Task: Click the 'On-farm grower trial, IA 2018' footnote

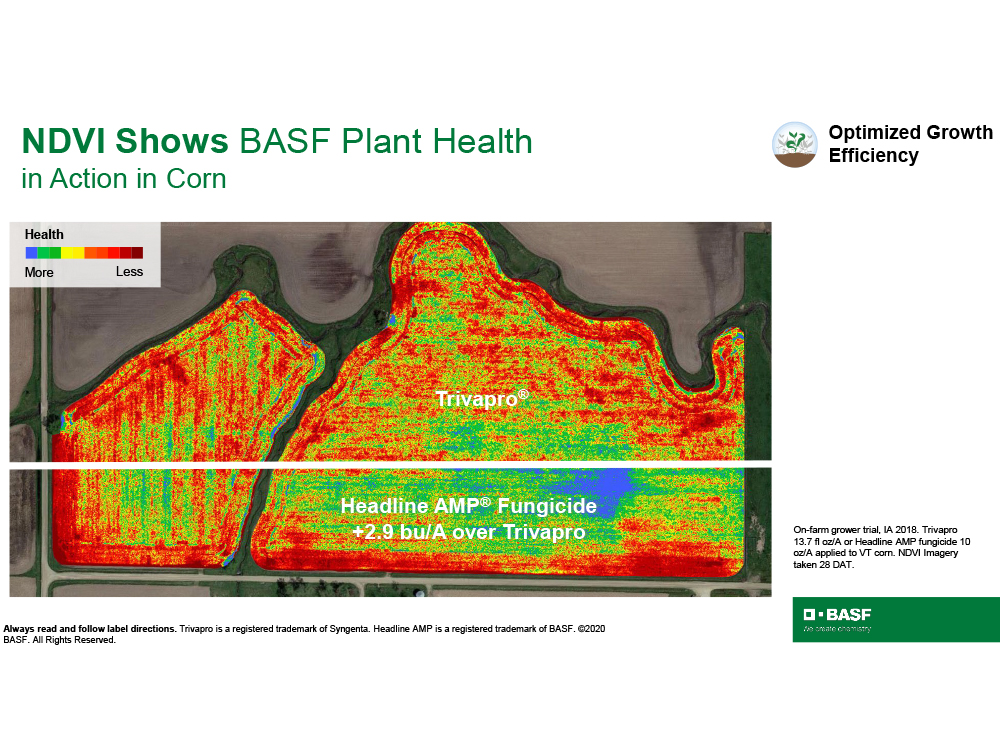Action: (882, 547)
